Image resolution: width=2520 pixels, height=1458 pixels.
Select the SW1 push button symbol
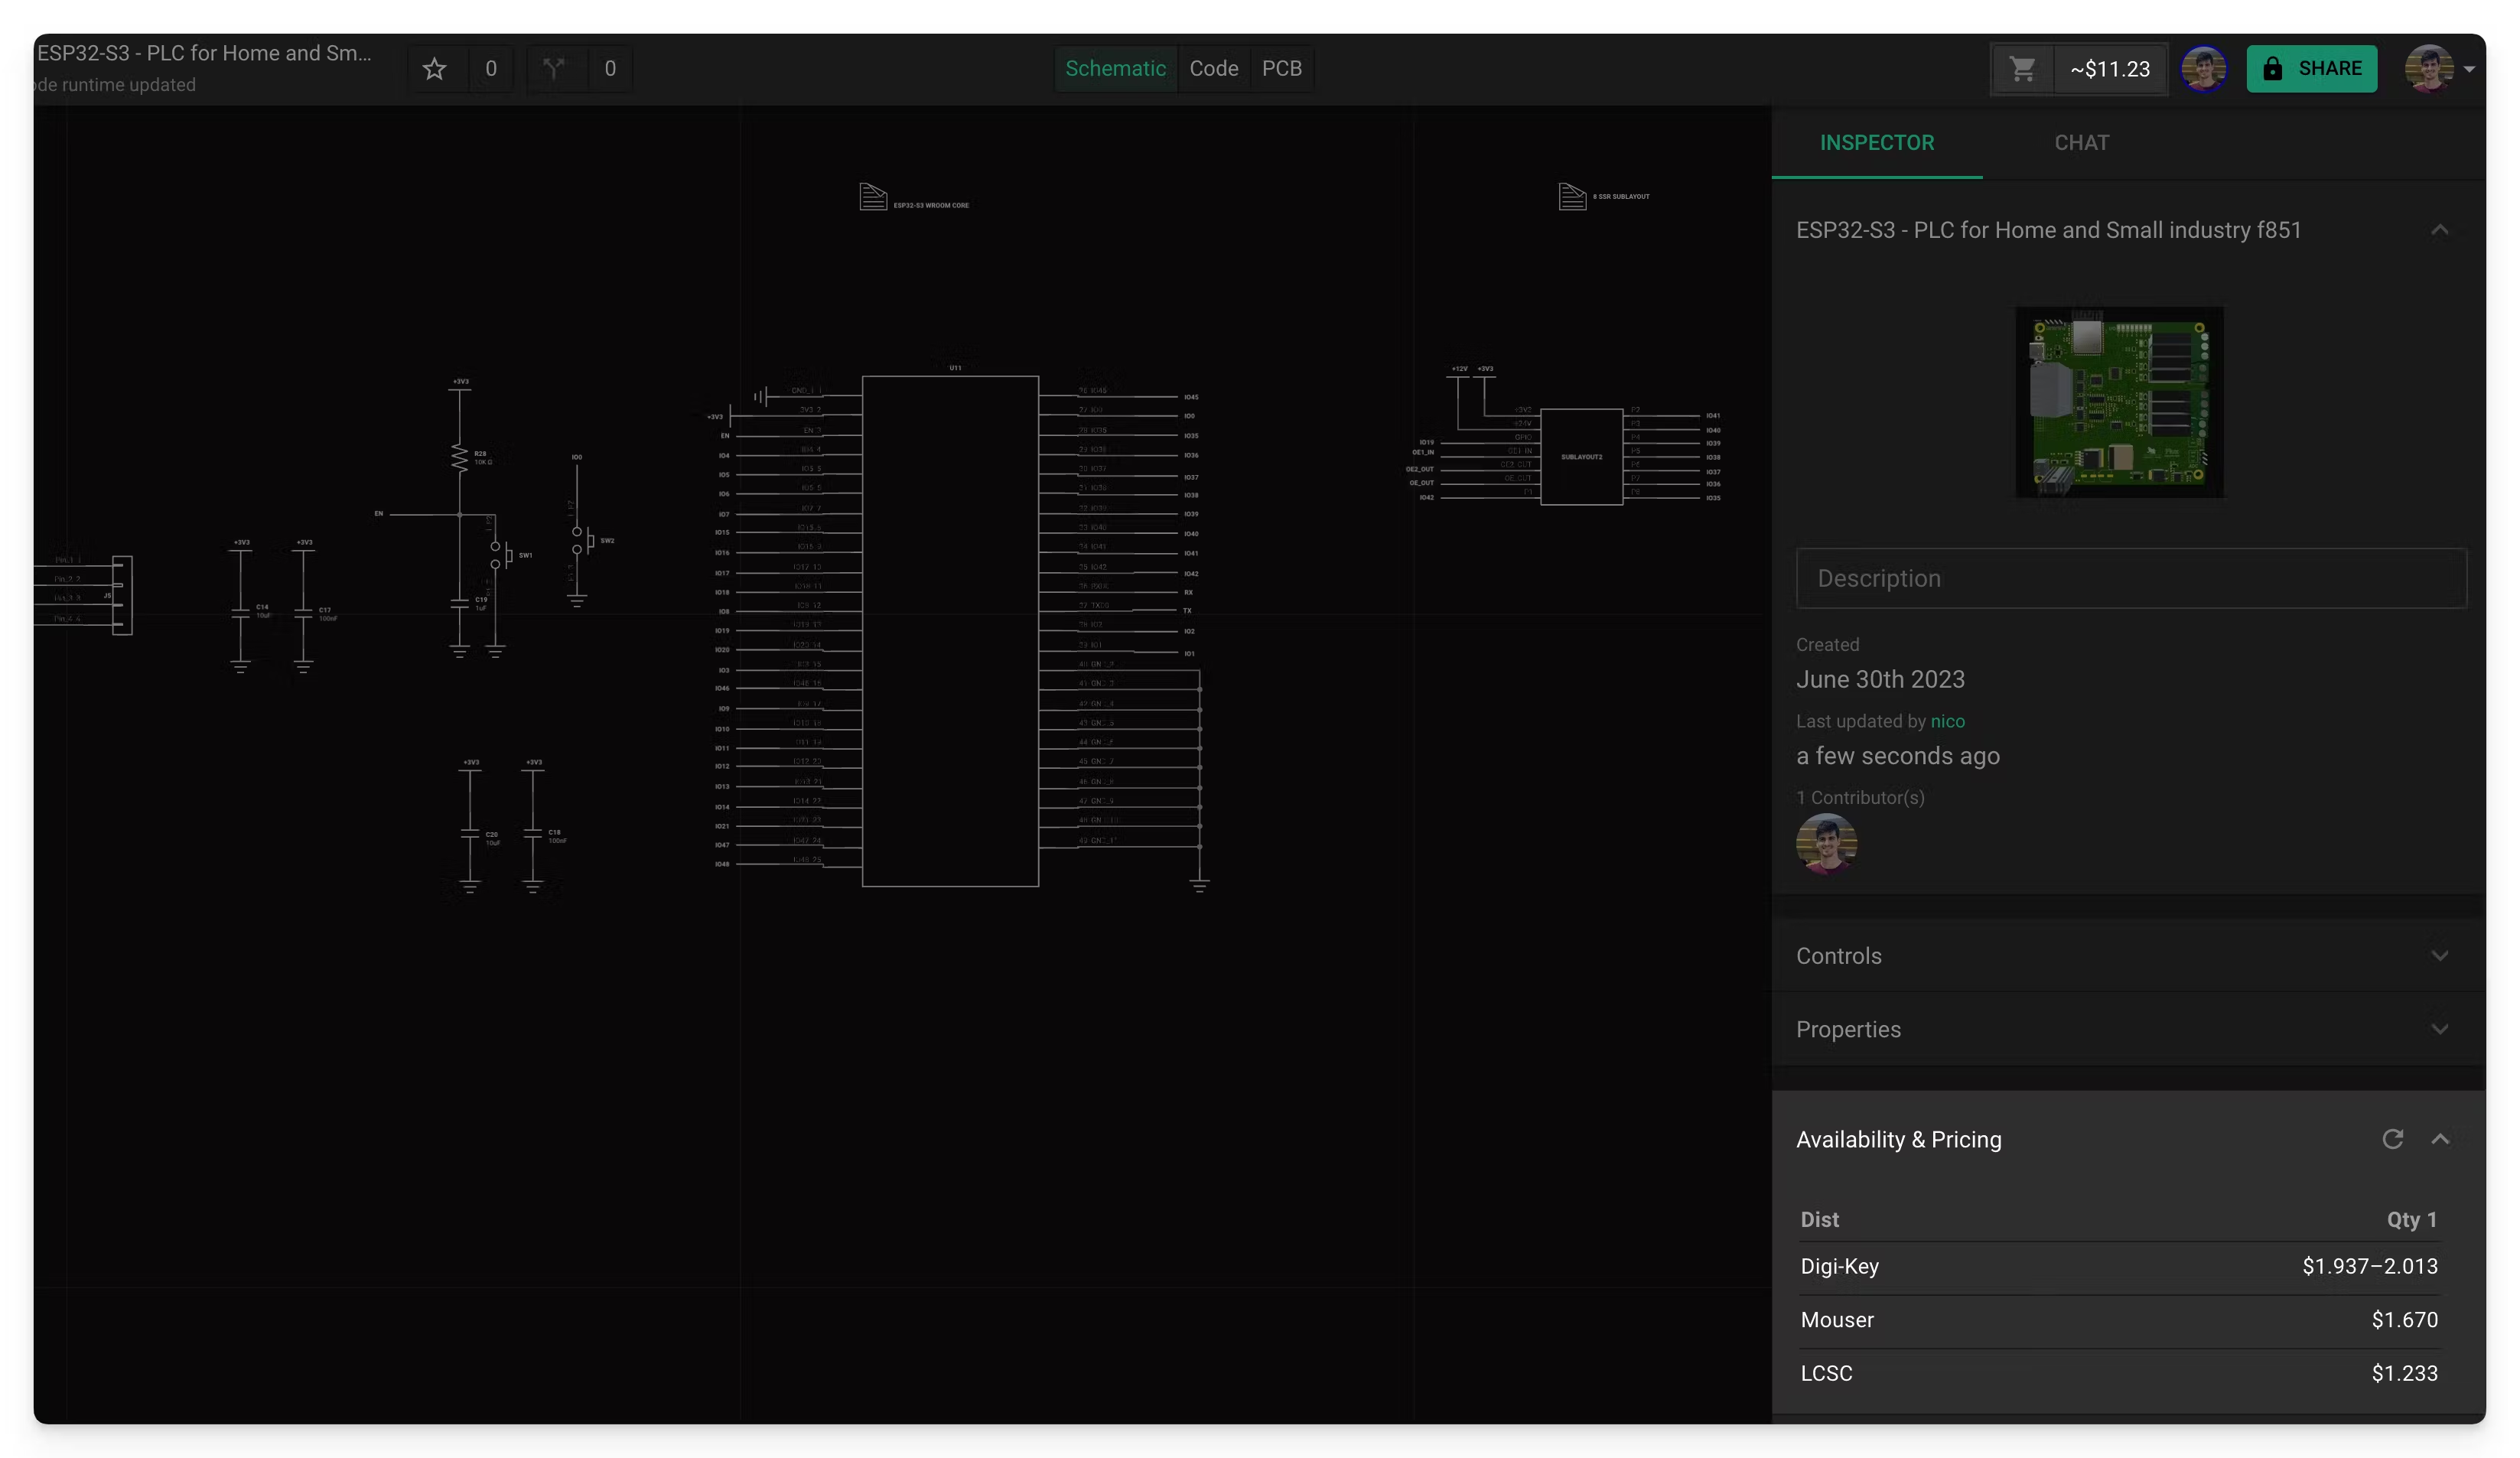(501, 555)
